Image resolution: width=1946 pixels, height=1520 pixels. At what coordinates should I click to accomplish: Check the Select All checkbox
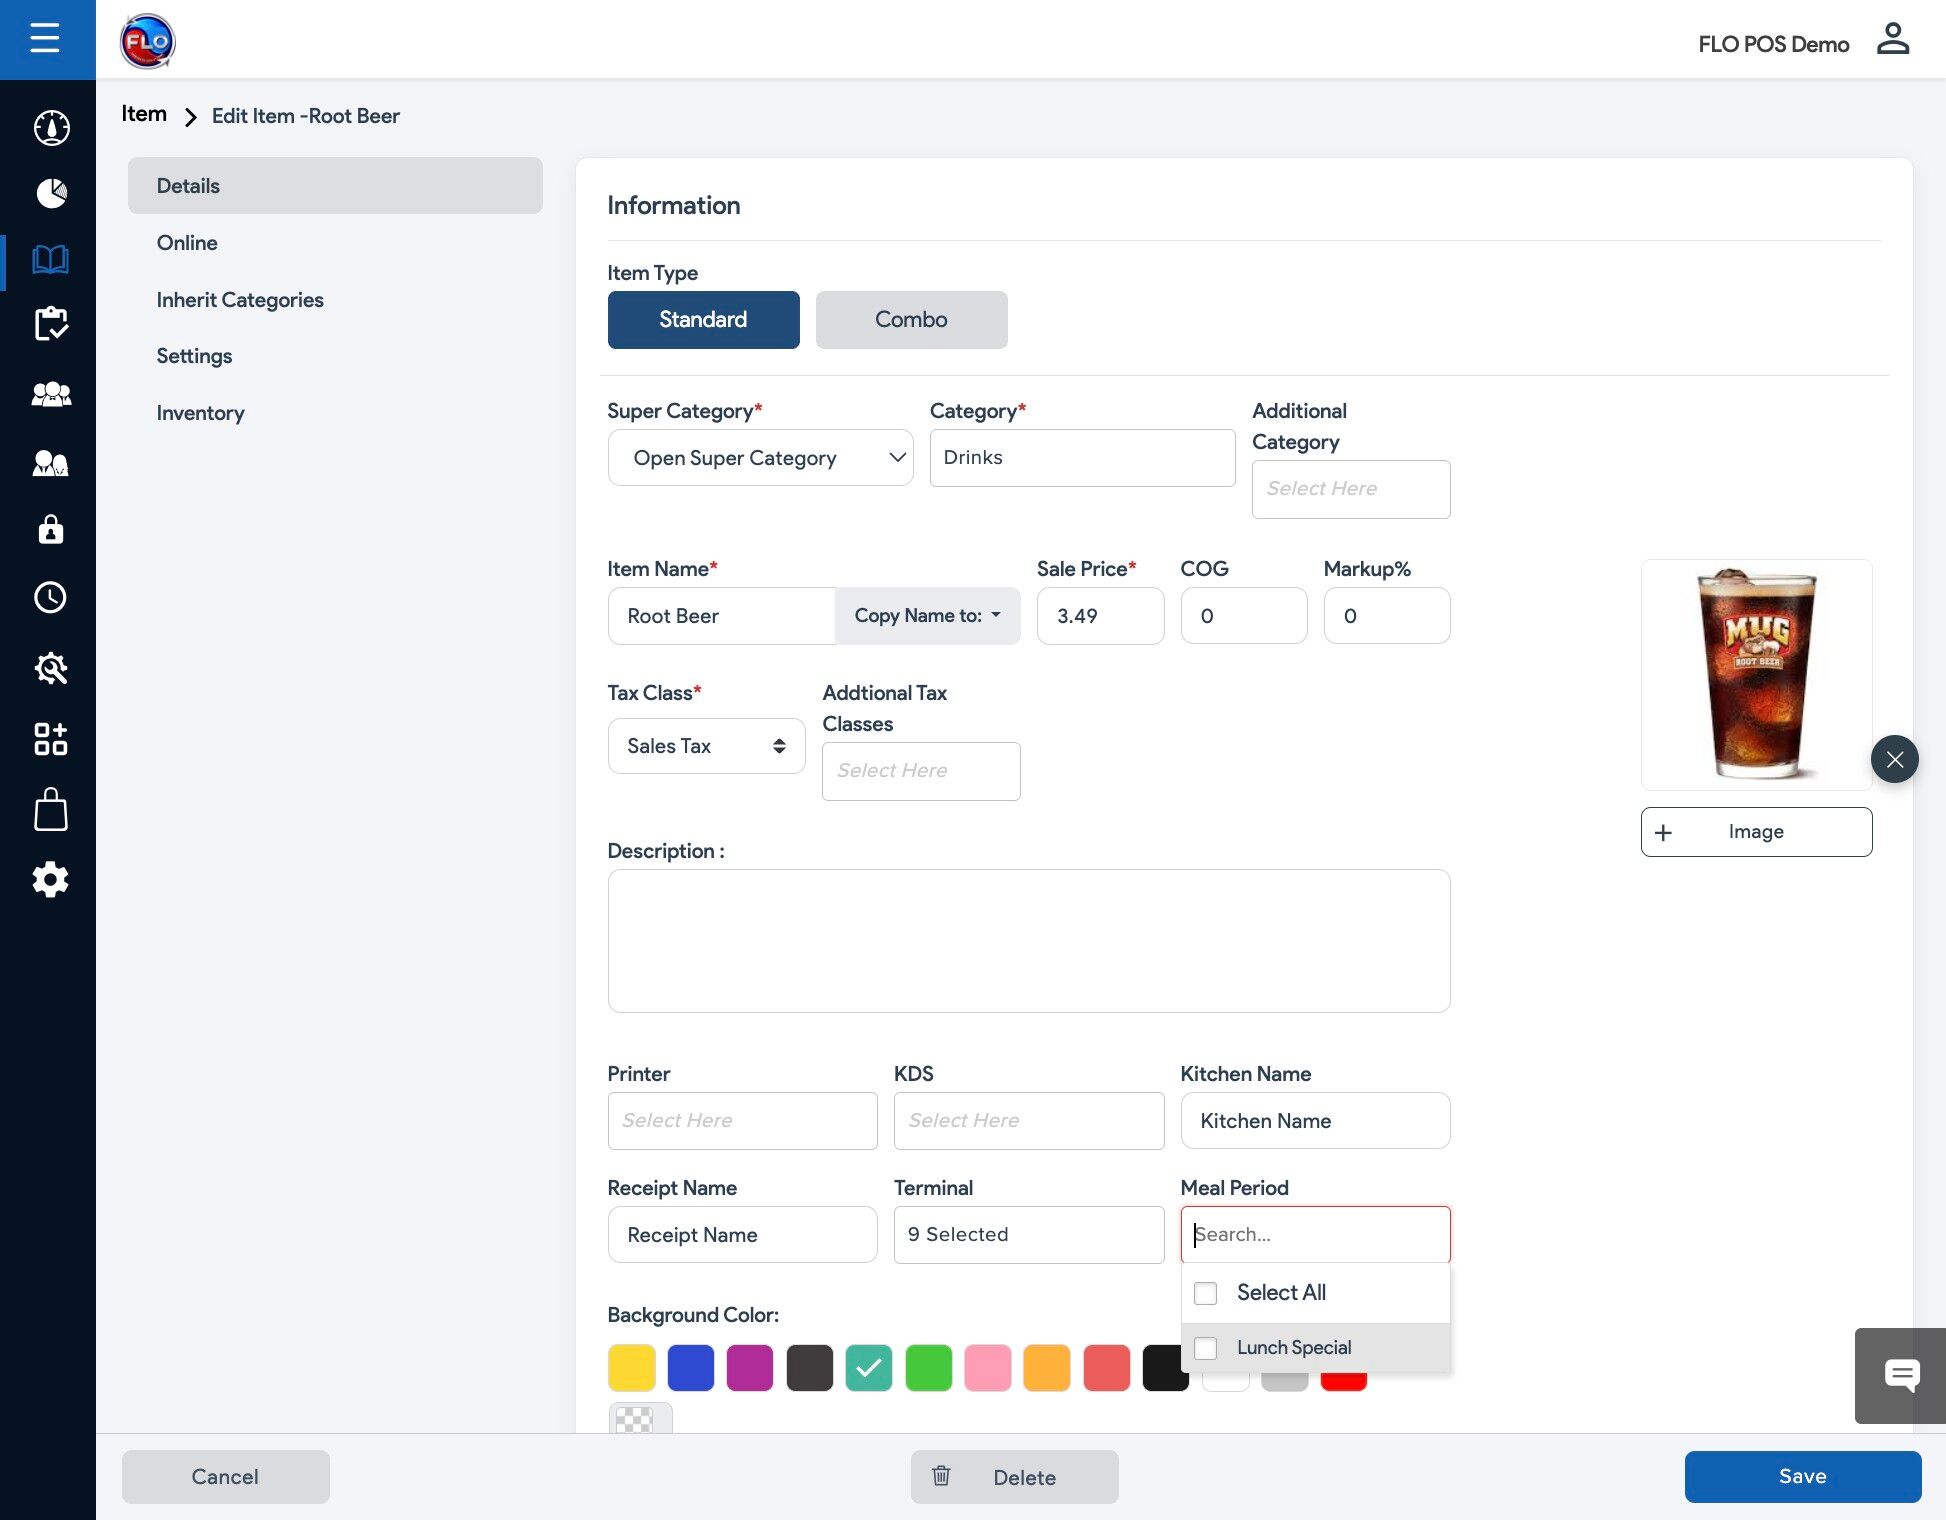coord(1206,1293)
